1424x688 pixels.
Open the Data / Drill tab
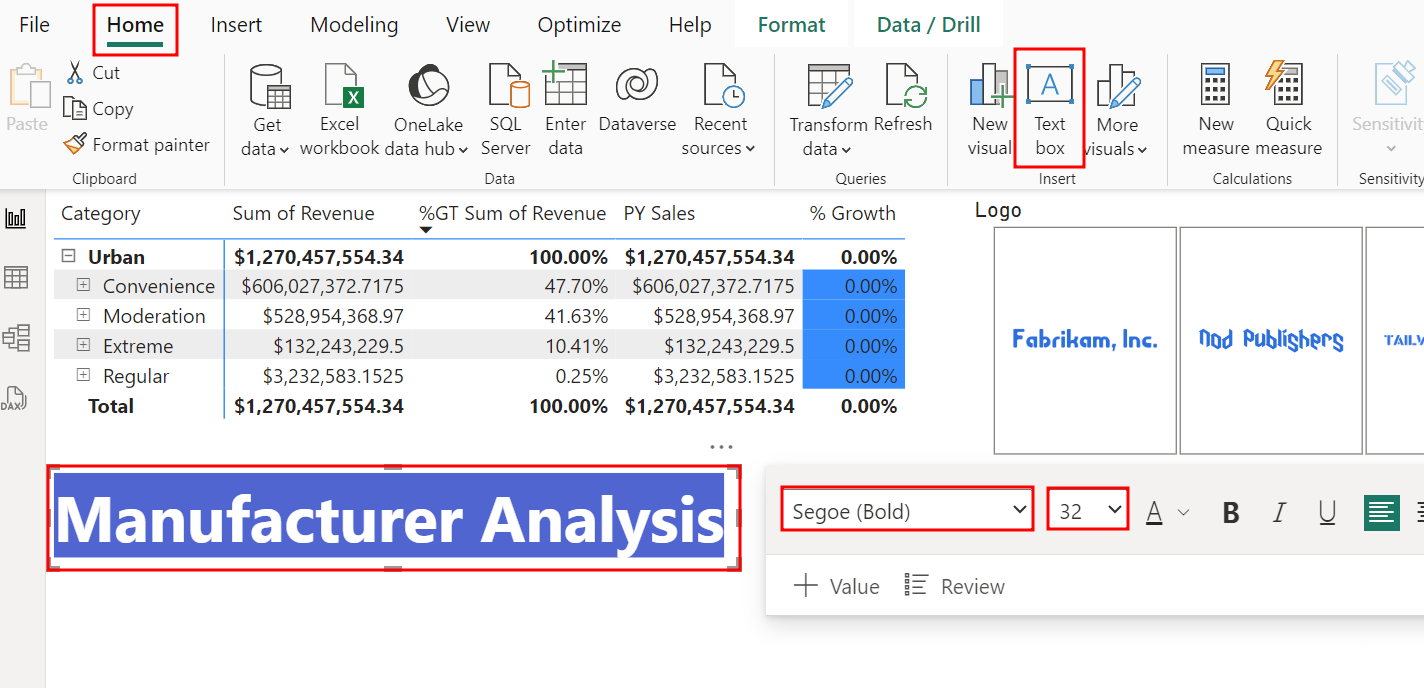click(927, 24)
